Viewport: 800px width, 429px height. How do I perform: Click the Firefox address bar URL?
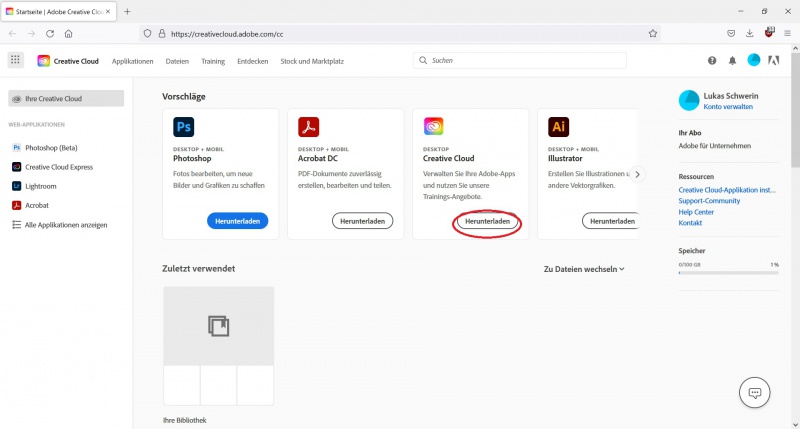[227, 34]
